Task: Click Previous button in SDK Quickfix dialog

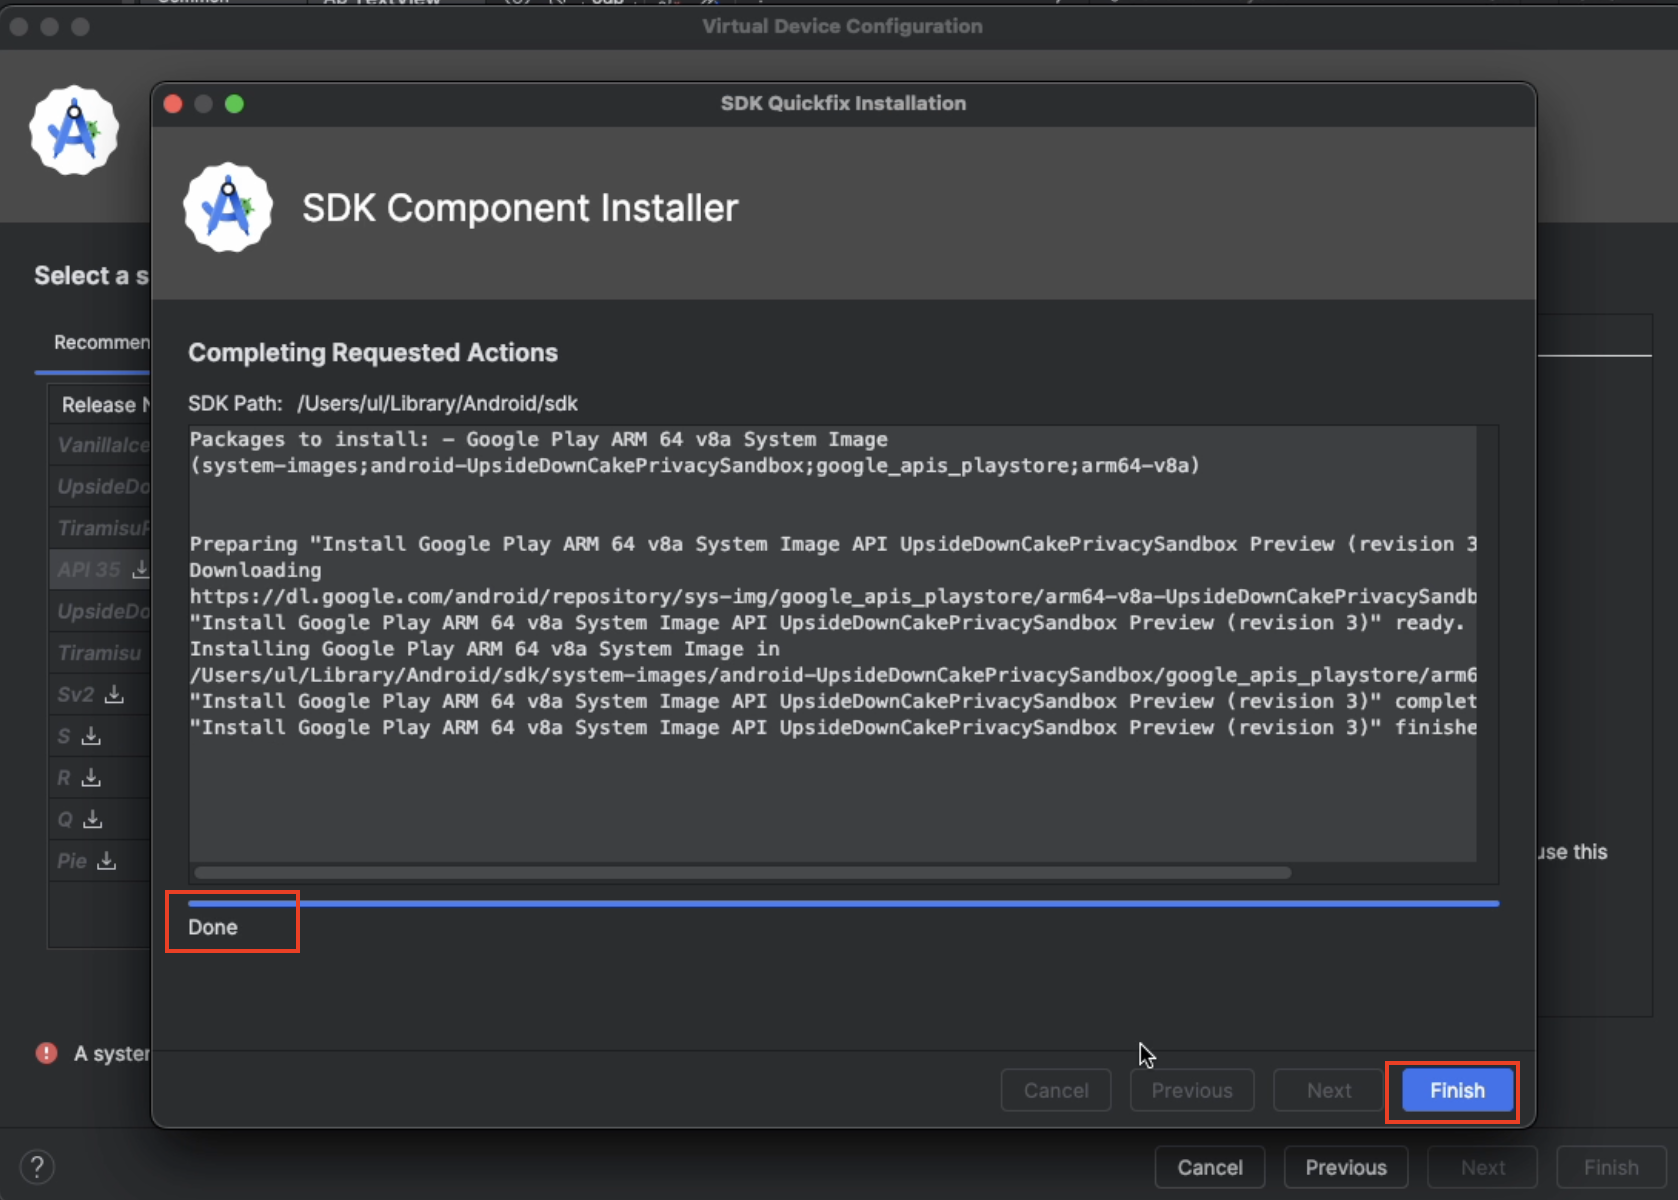Action: click(x=1192, y=1090)
